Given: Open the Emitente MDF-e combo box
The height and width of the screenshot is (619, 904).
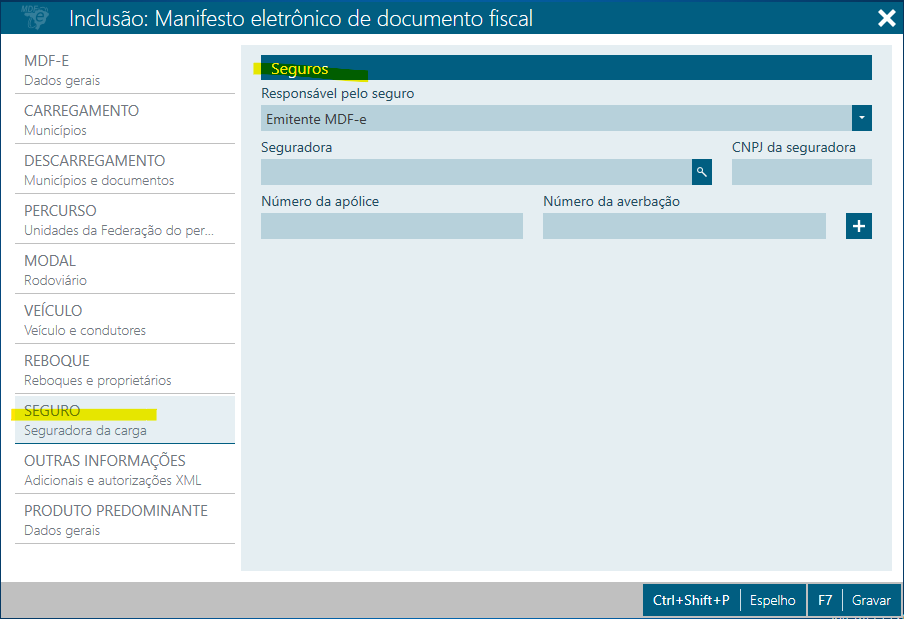Looking at the screenshot, I should (556, 118).
